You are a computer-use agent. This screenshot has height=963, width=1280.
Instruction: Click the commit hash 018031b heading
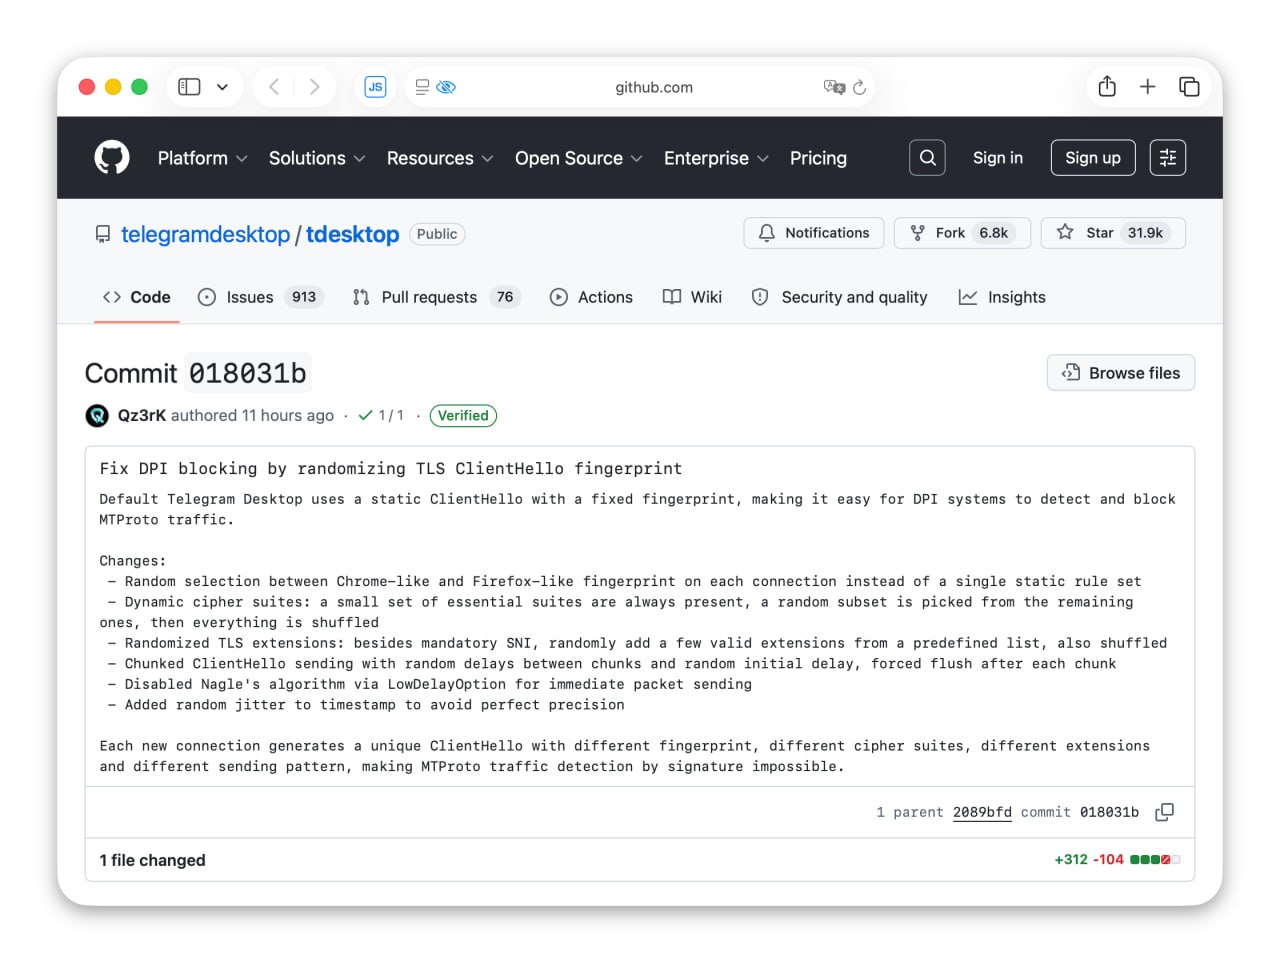(x=248, y=373)
